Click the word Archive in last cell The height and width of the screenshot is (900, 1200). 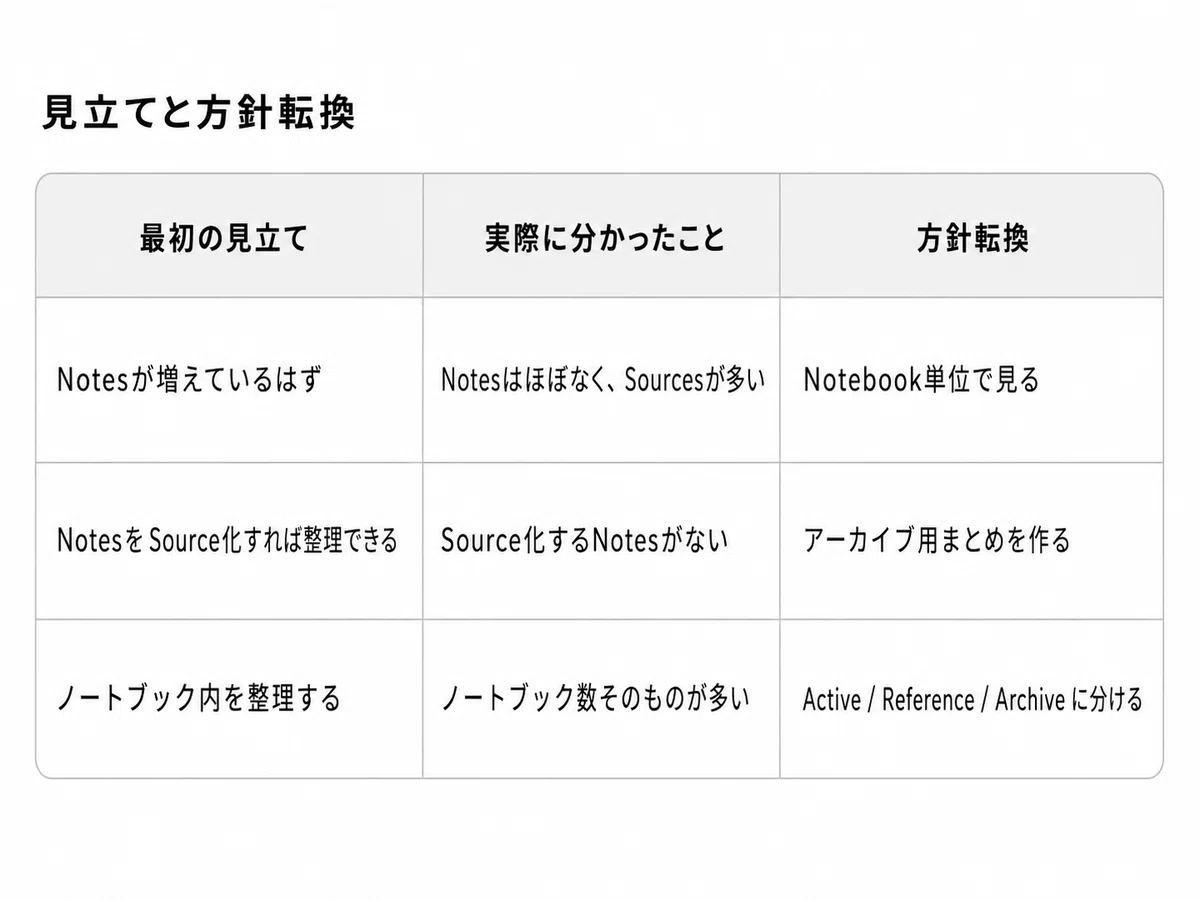point(1030,700)
